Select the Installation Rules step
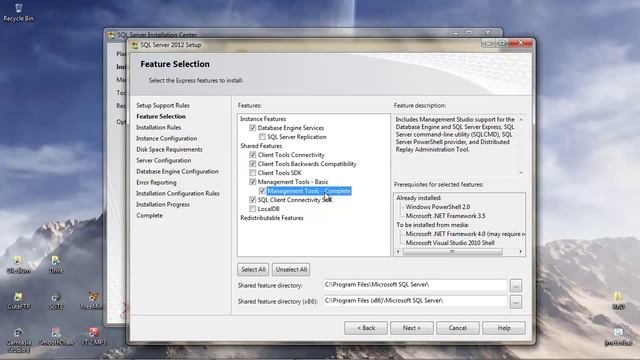Screen dimensions: 640x360 [x=158, y=127]
